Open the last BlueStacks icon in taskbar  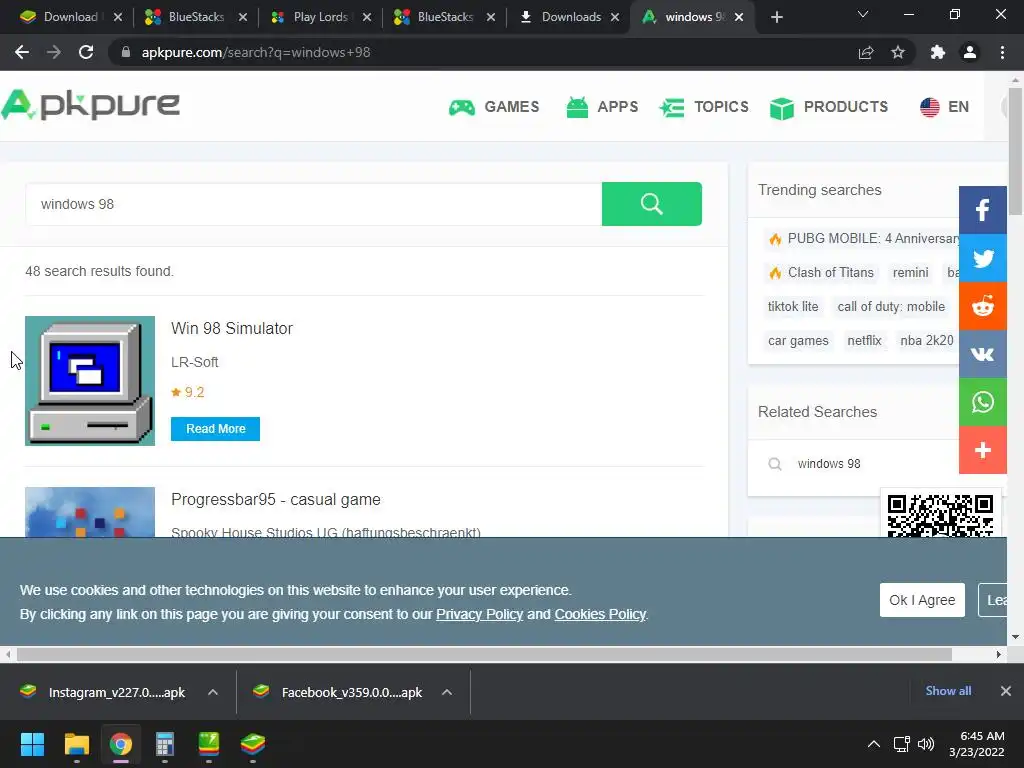(x=253, y=744)
